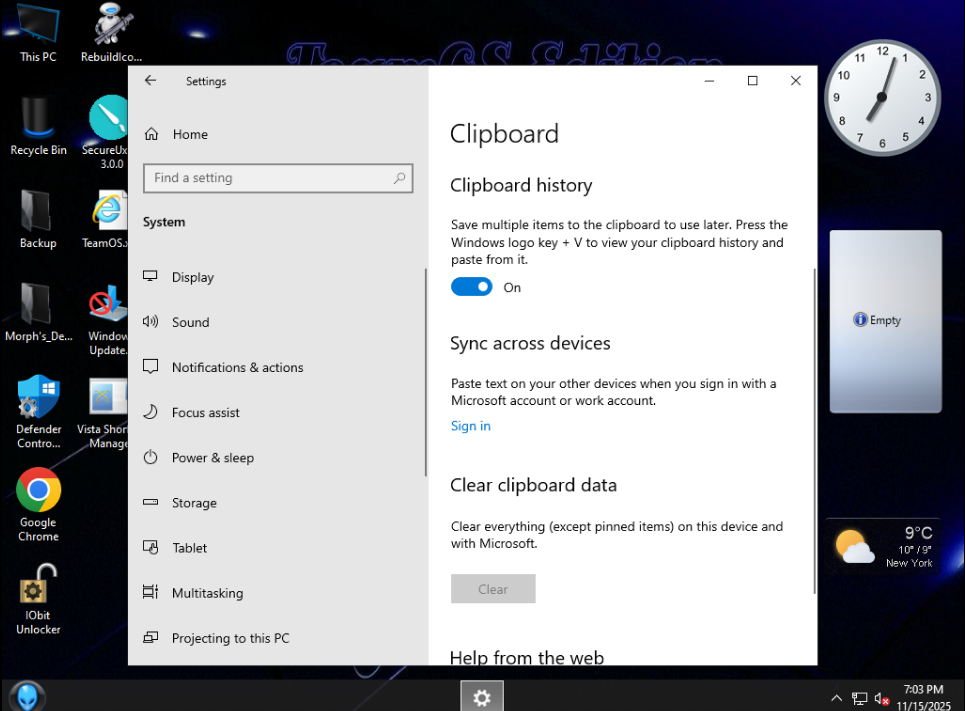Click the Sign in link
The height and width of the screenshot is (711, 965).
pyautogui.click(x=470, y=426)
